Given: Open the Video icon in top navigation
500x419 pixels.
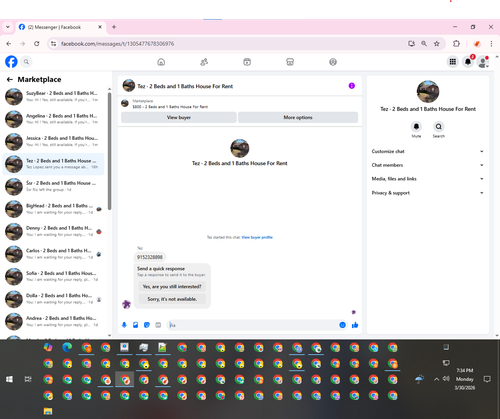Looking at the screenshot, I should (x=247, y=62).
